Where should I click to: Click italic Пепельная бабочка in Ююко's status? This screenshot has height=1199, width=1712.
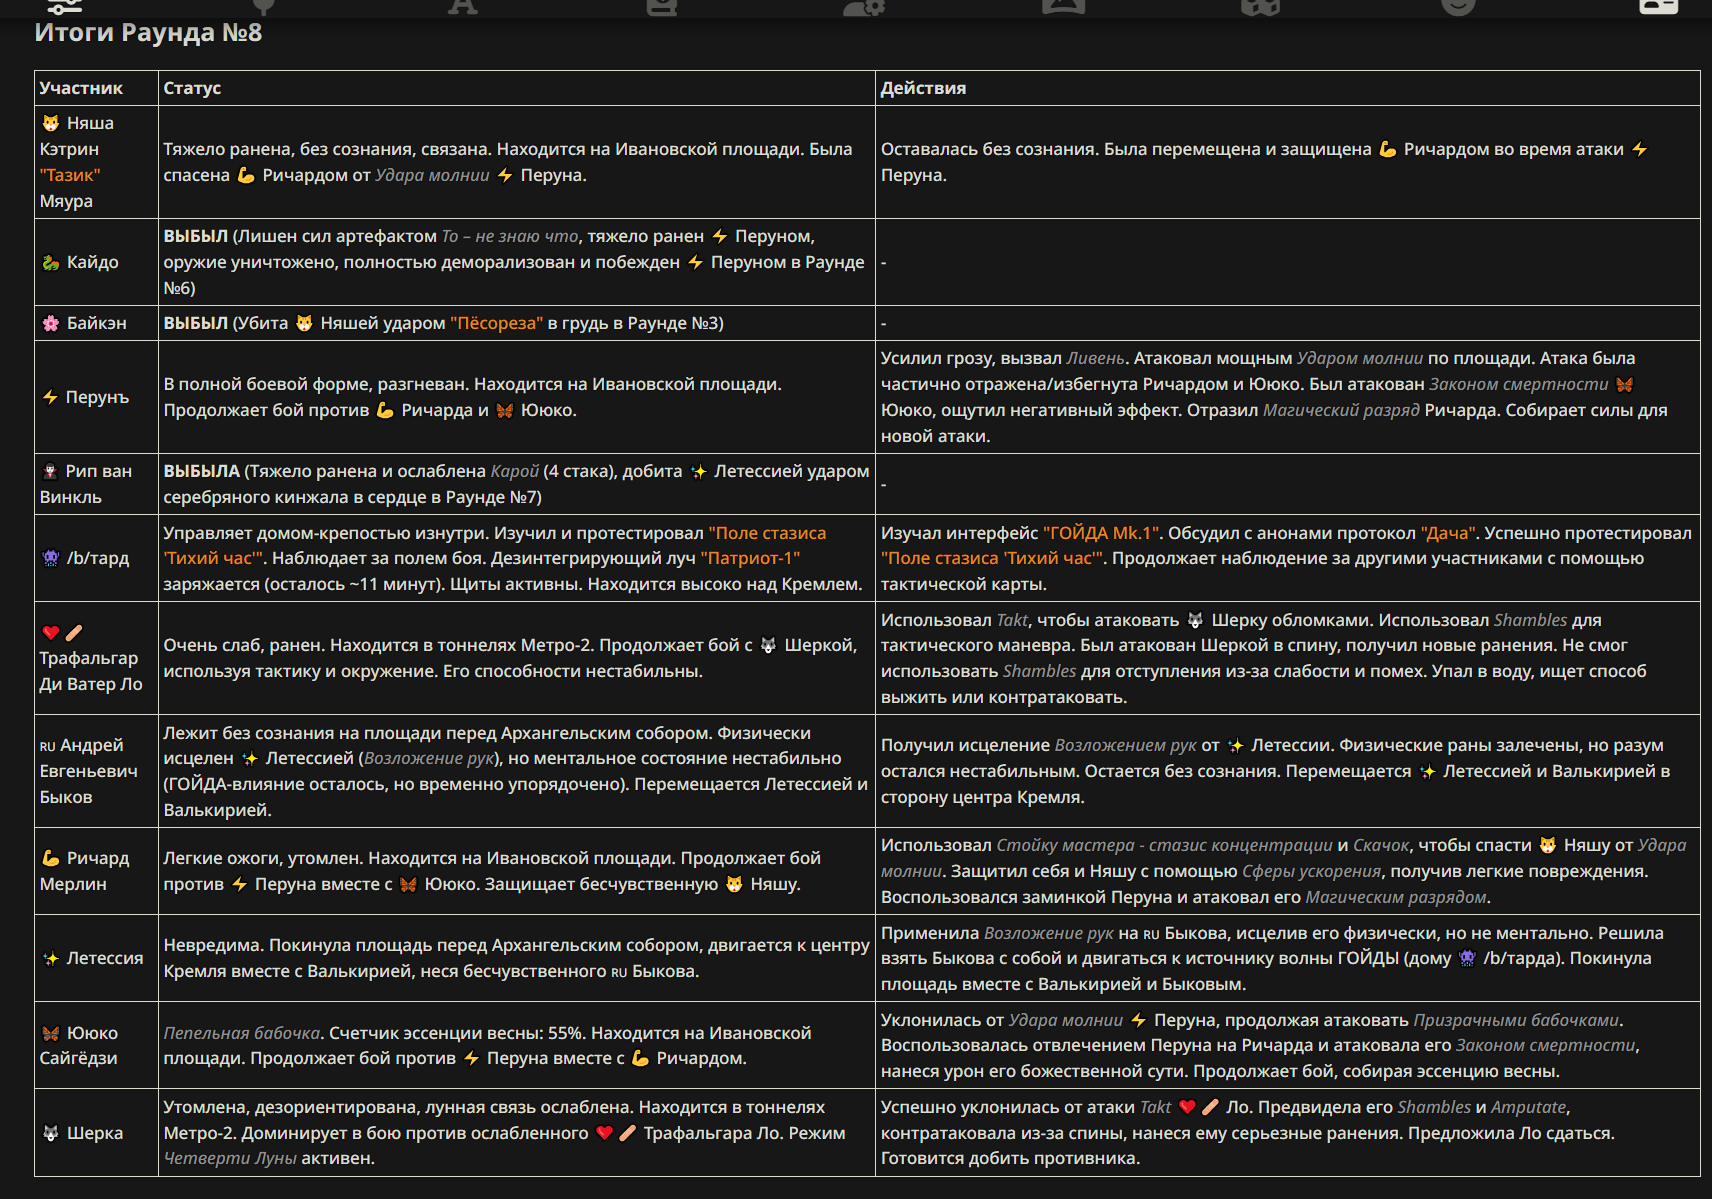[242, 1033]
